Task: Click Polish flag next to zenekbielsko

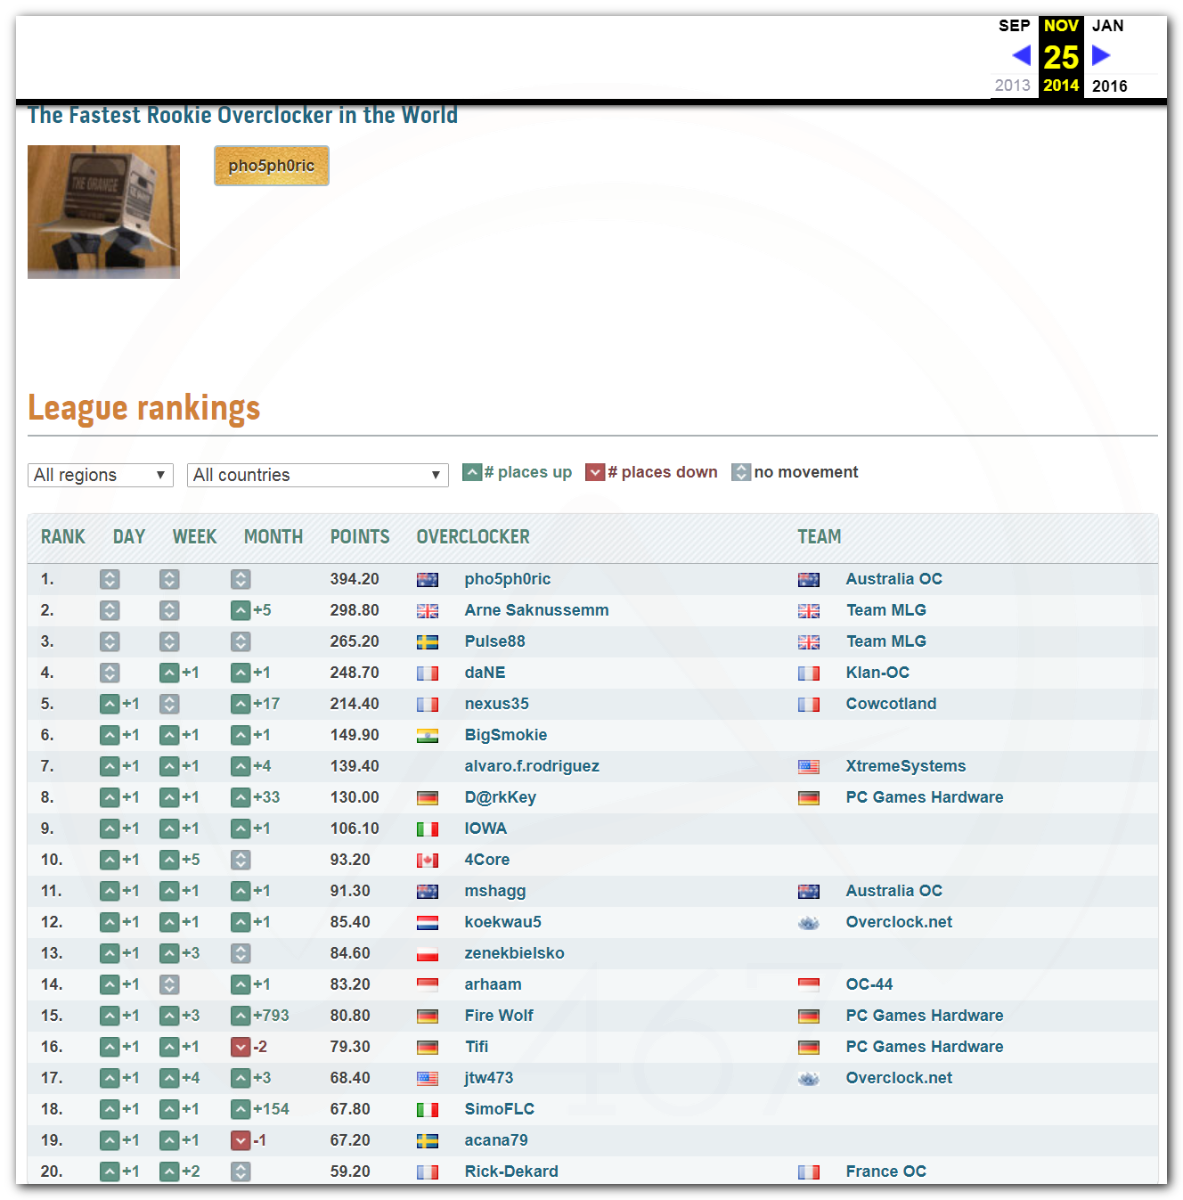Action: coord(427,954)
